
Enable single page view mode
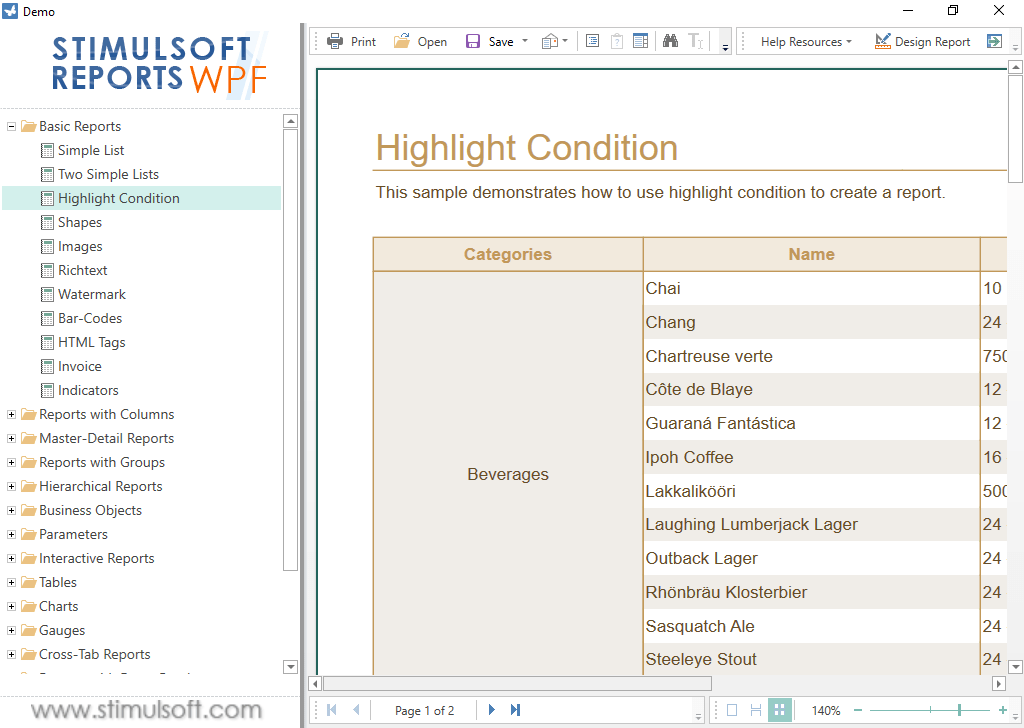click(734, 710)
